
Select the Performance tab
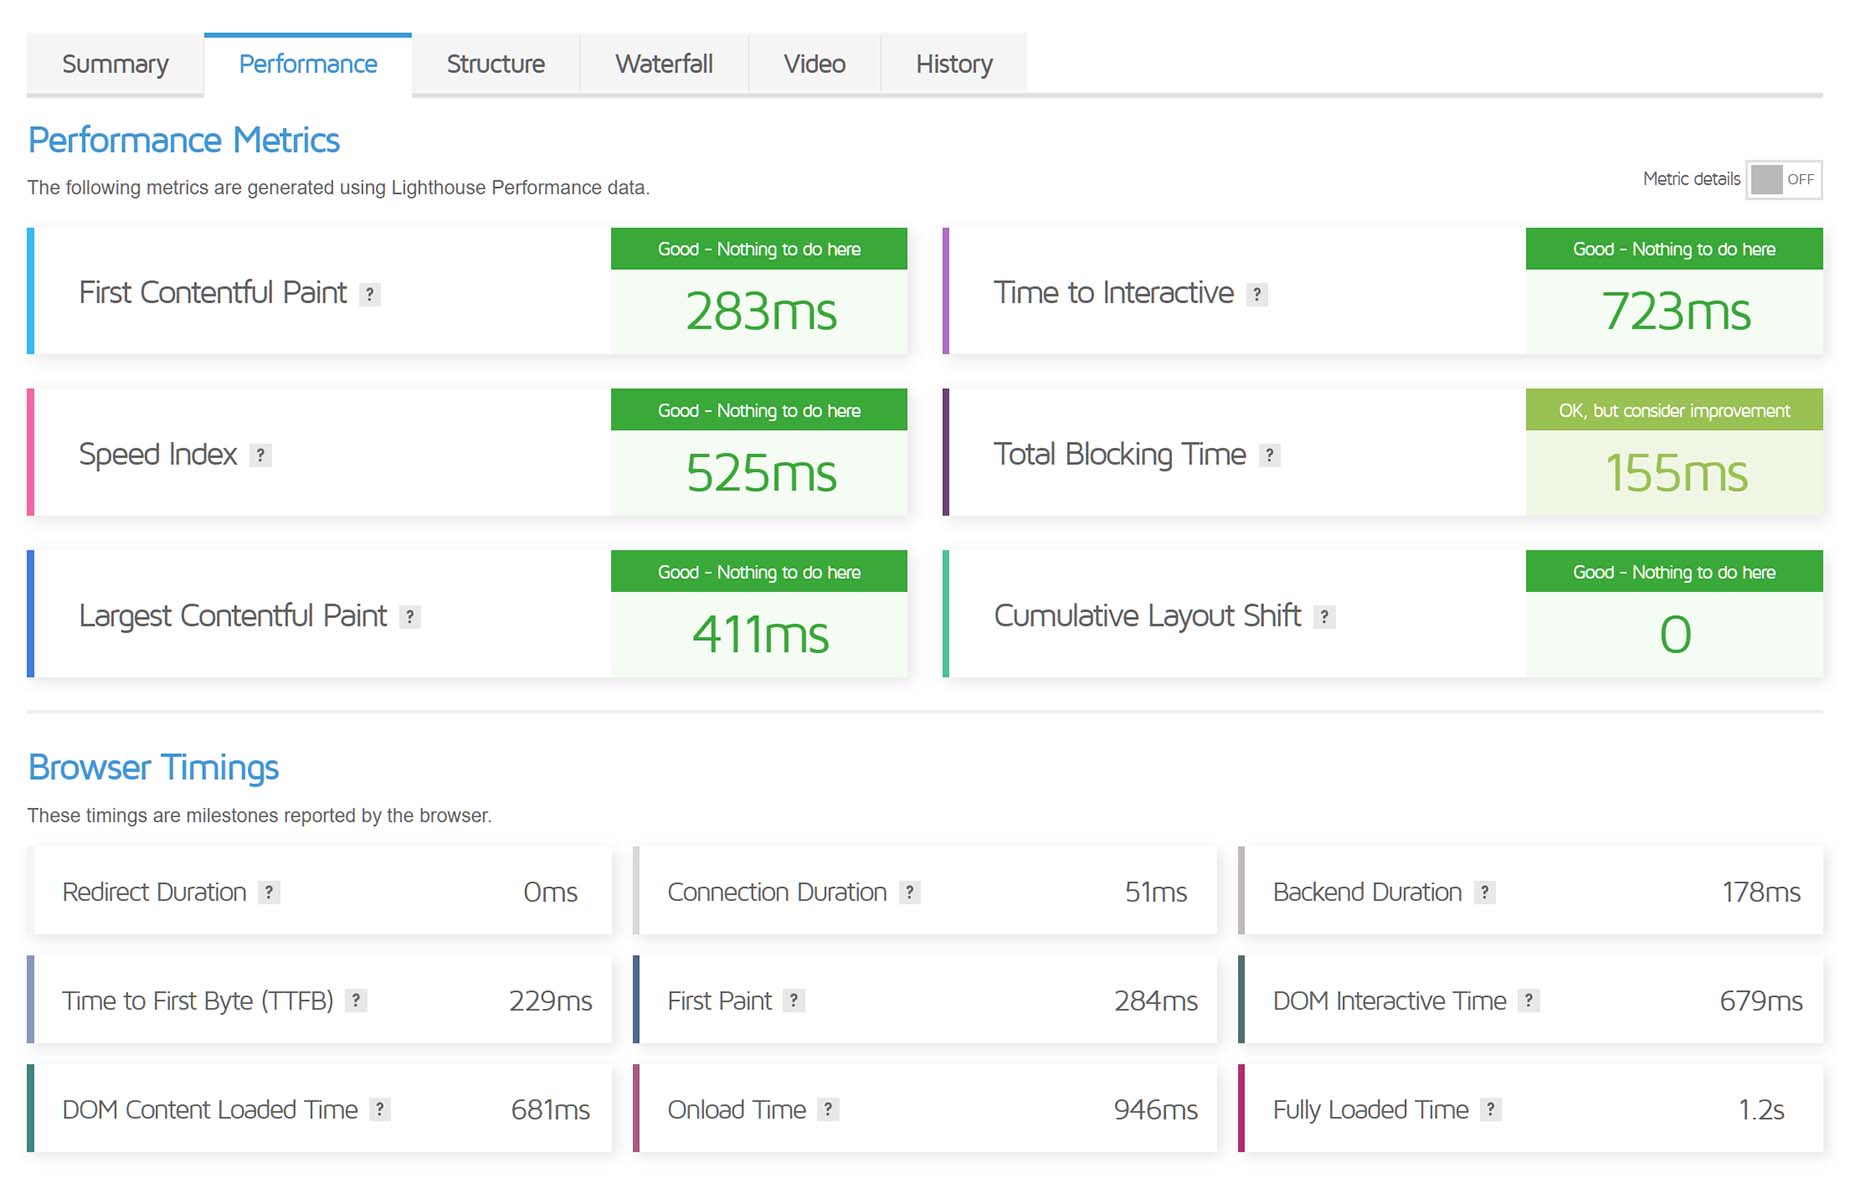(308, 64)
